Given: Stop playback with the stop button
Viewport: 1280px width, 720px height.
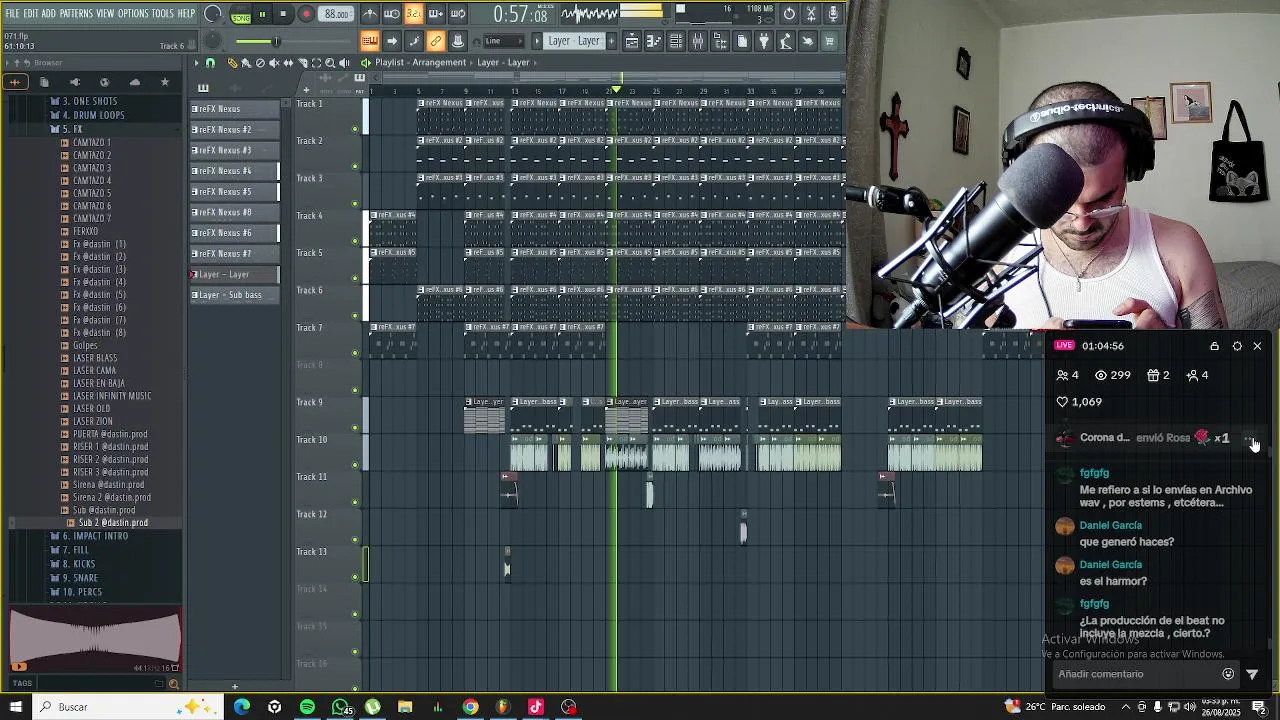Looking at the screenshot, I should coord(283,14).
